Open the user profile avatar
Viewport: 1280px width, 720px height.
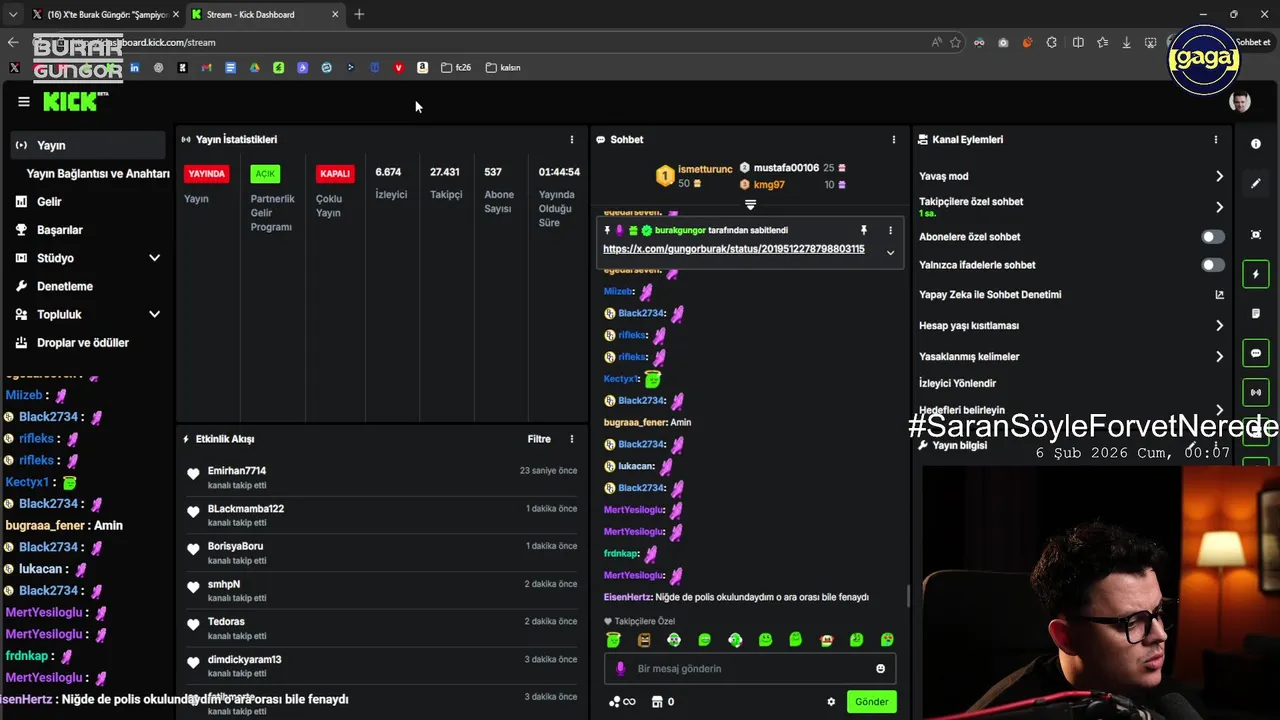(x=1240, y=102)
